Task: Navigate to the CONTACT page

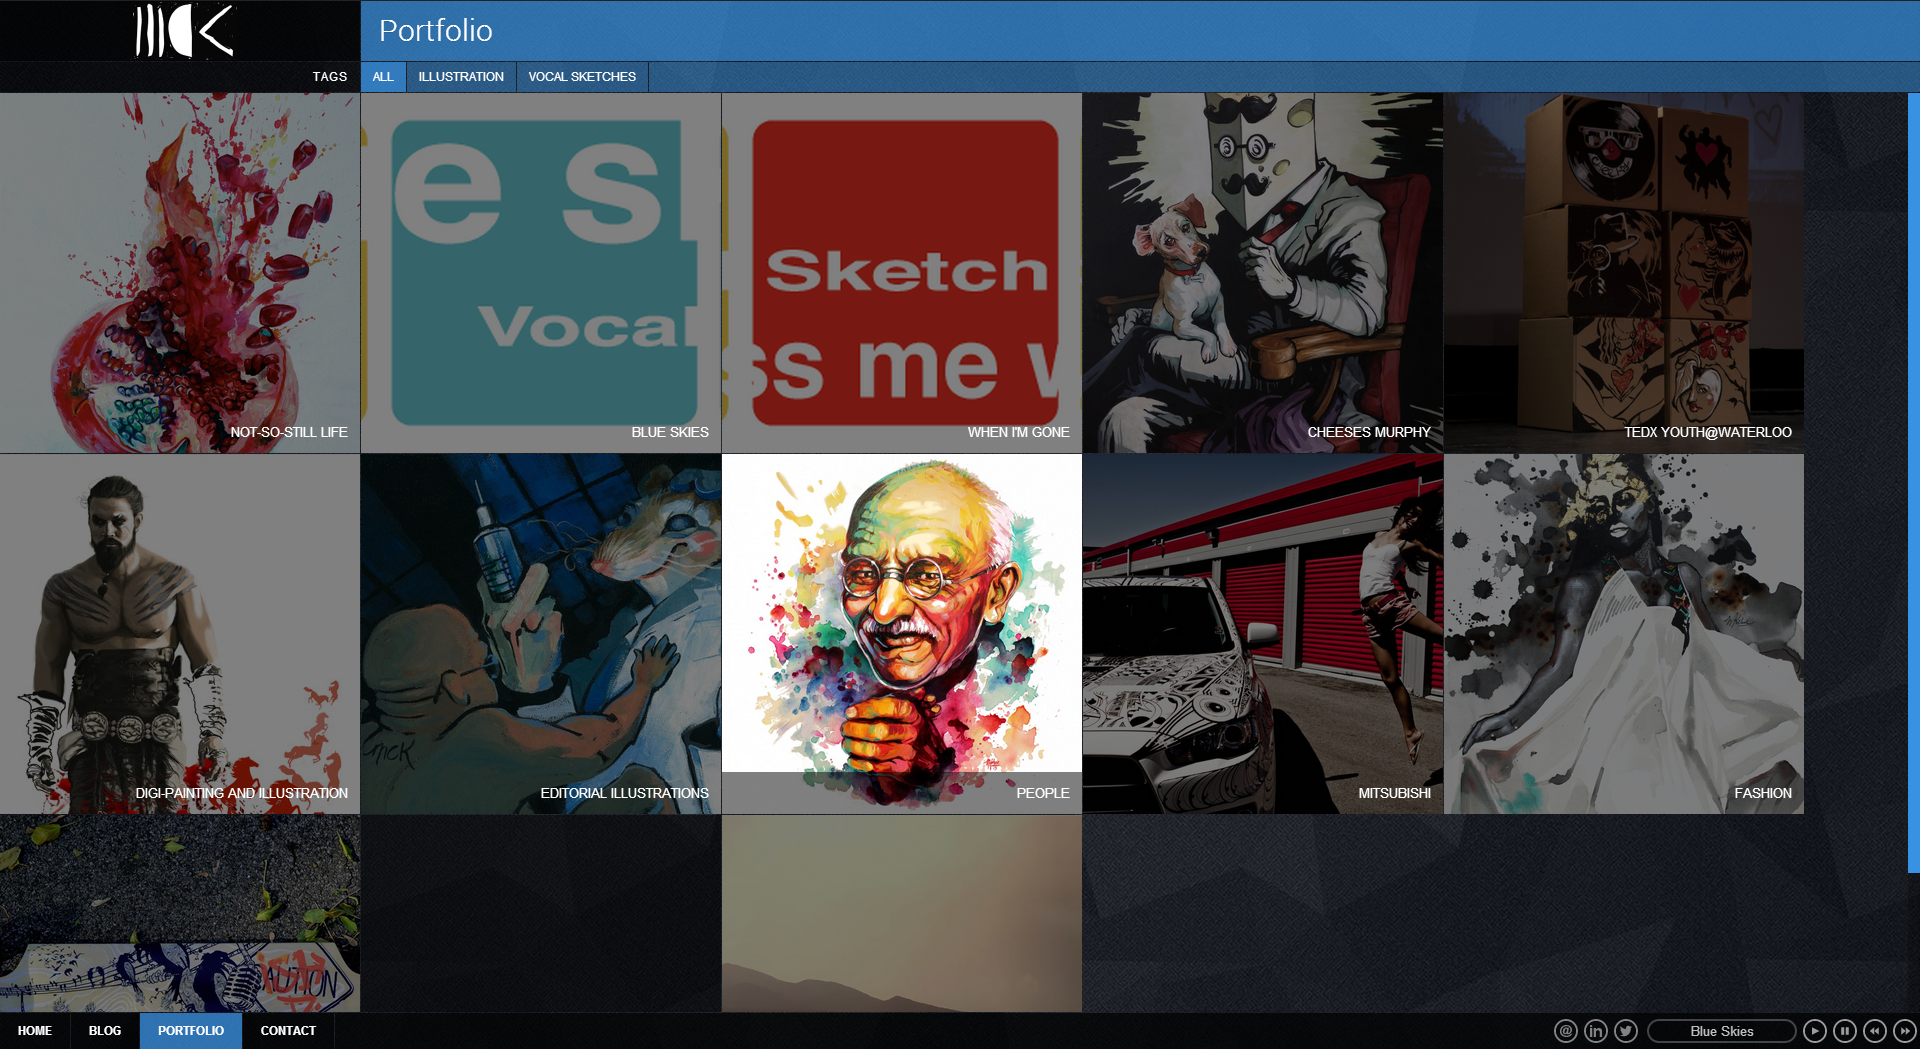Action: coord(288,1031)
